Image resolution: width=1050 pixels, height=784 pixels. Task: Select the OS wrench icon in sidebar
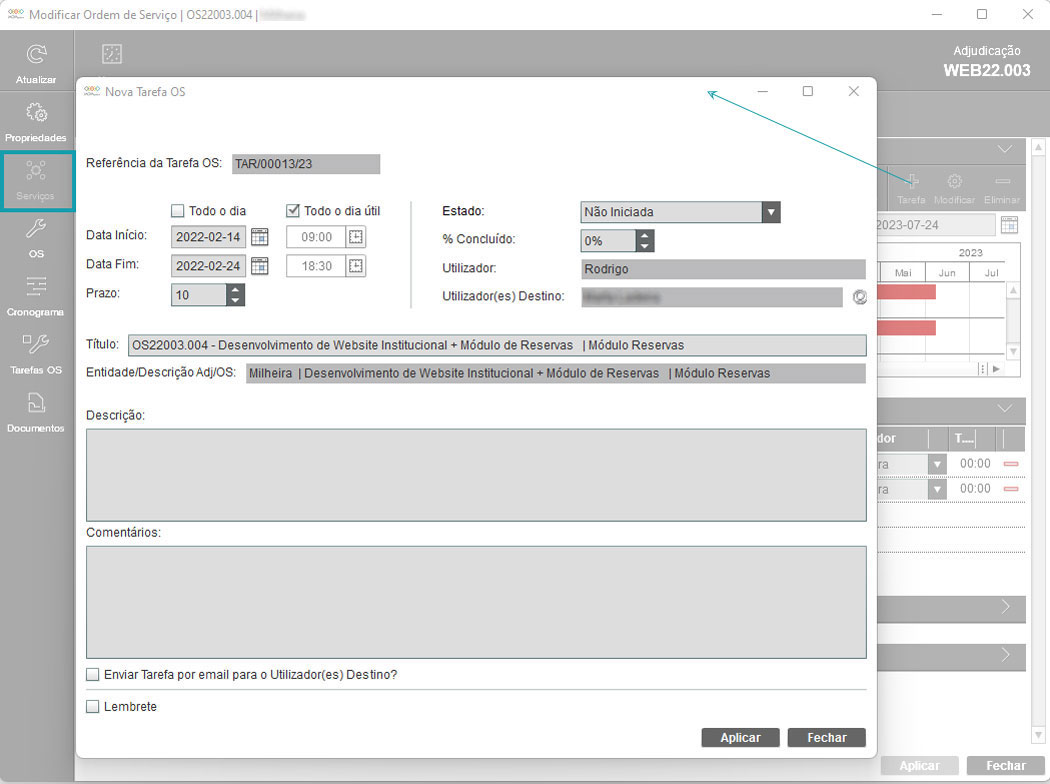point(37,228)
